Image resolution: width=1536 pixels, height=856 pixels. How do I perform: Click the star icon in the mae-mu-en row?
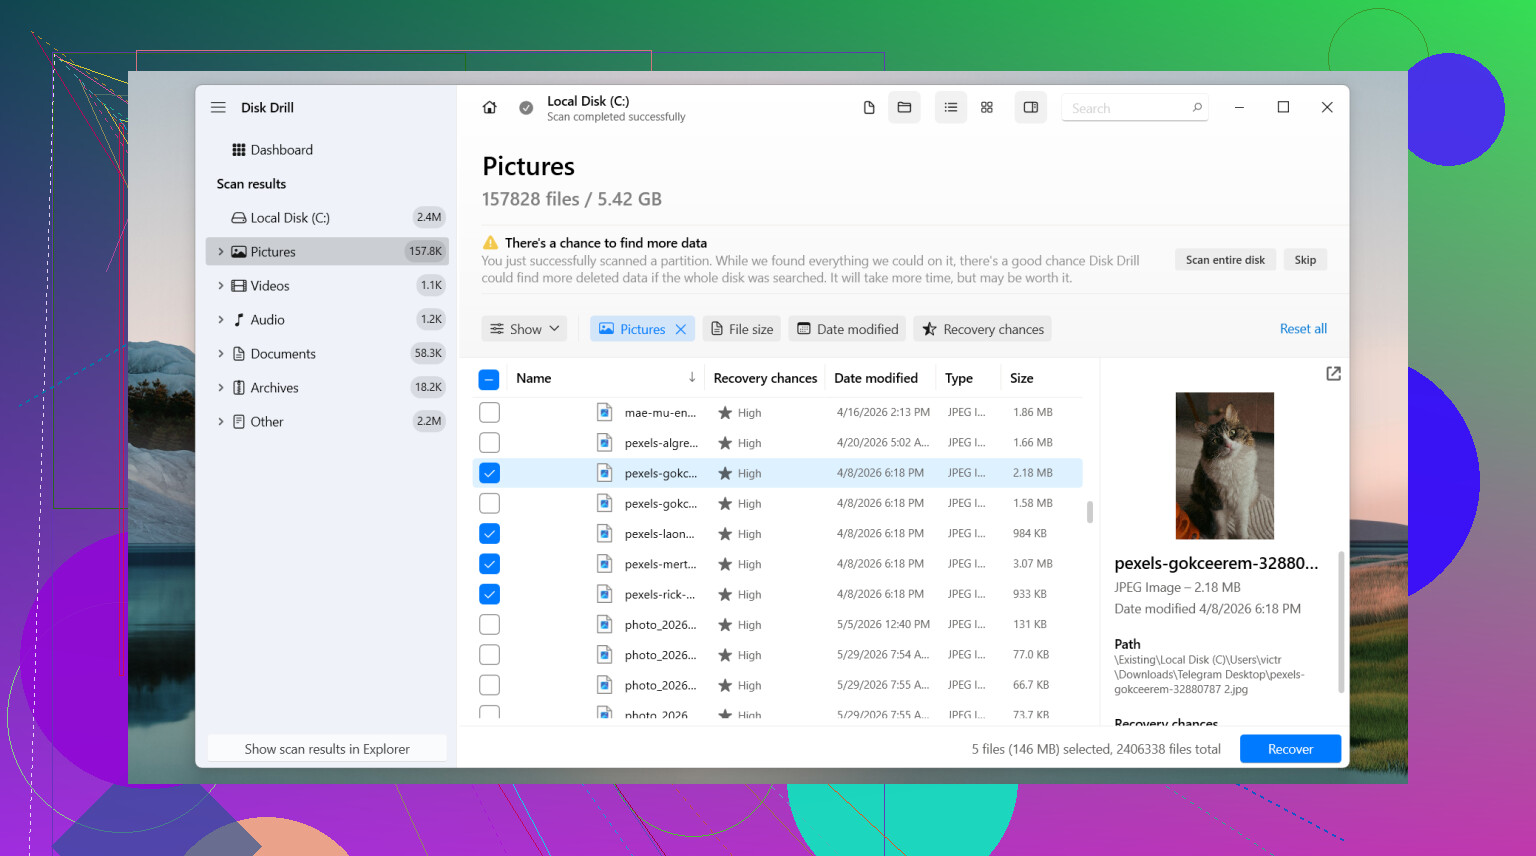coord(725,412)
